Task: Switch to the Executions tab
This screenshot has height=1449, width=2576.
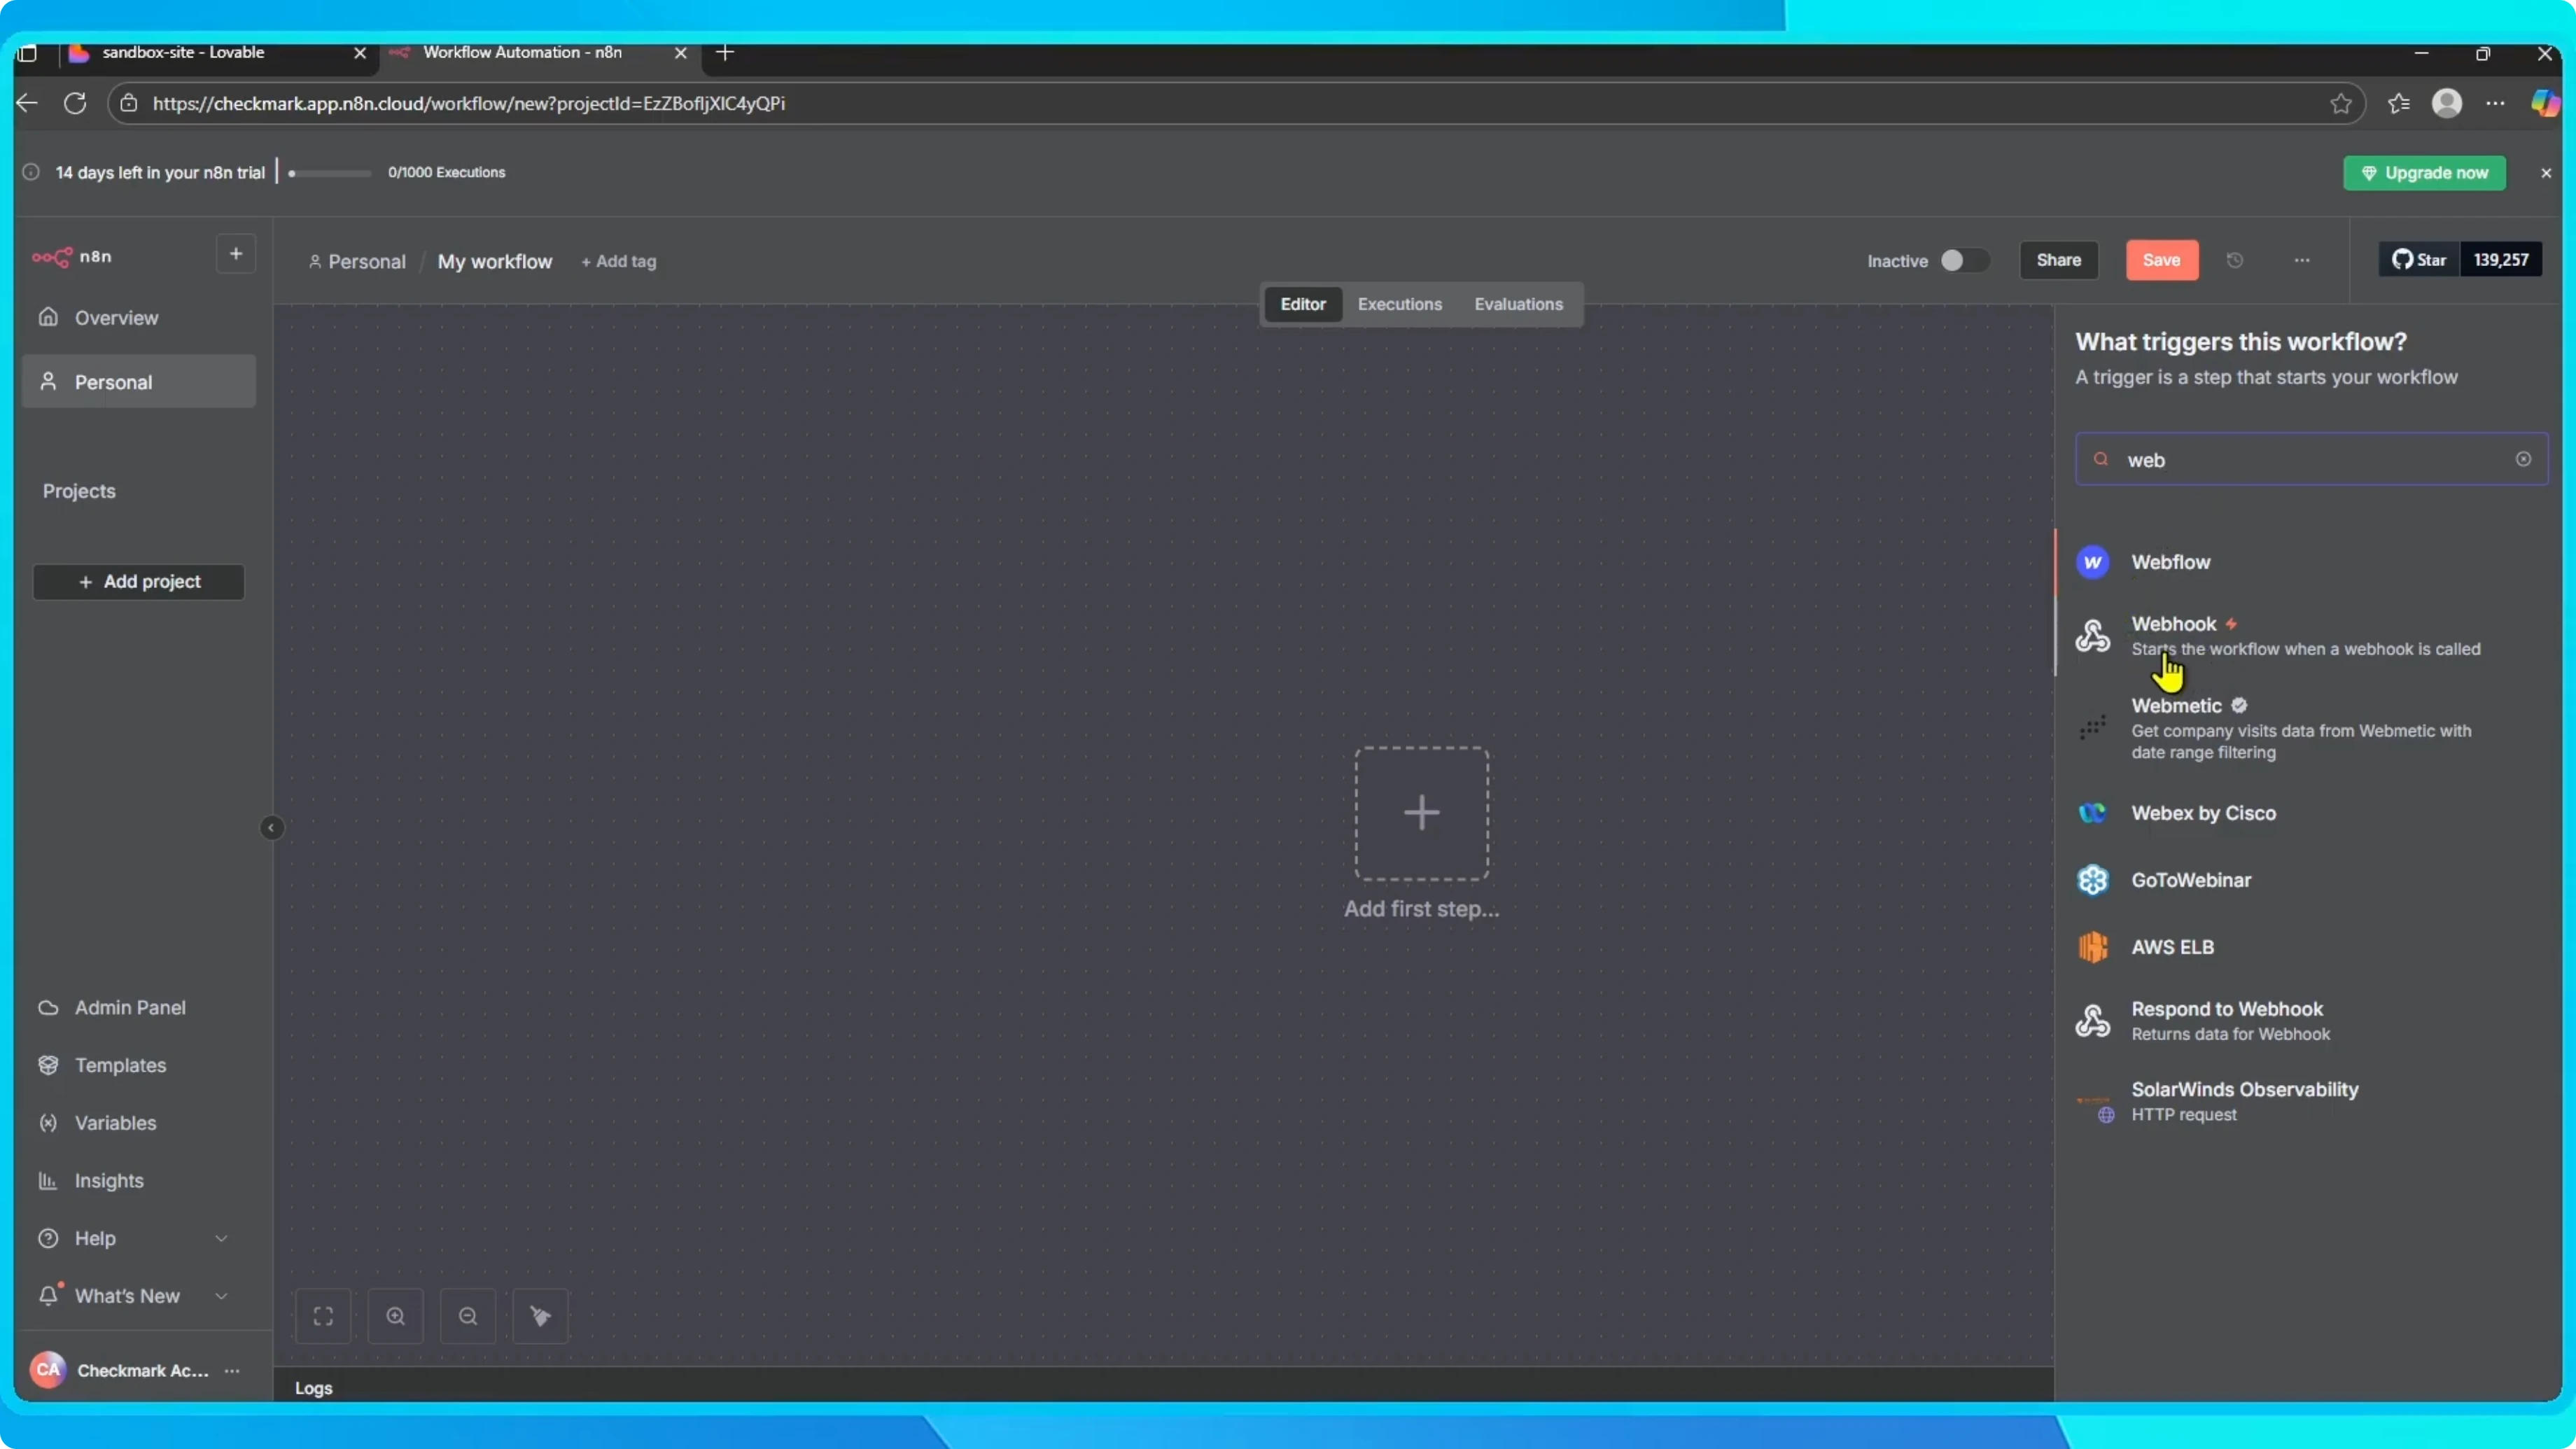Action: 1400,305
